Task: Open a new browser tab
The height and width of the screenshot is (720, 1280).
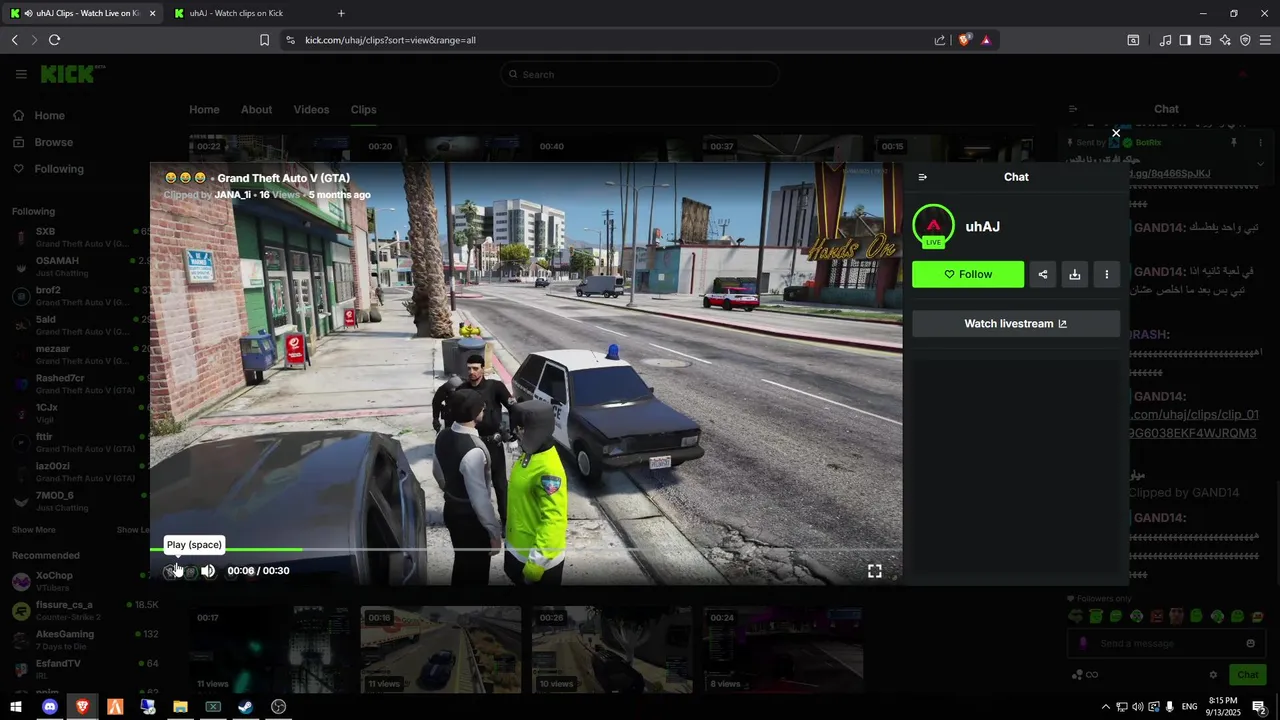Action: (341, 13)
